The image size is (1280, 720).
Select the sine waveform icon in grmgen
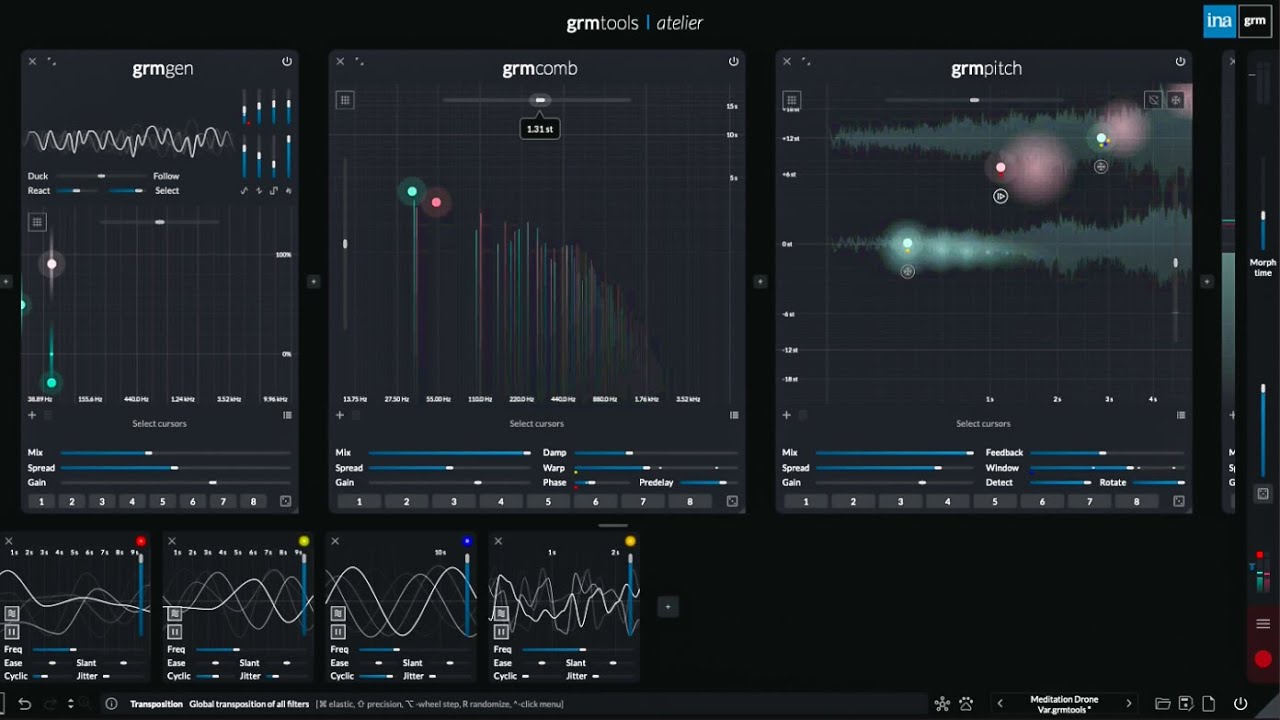pyautogui.click(x=244, y=190)
